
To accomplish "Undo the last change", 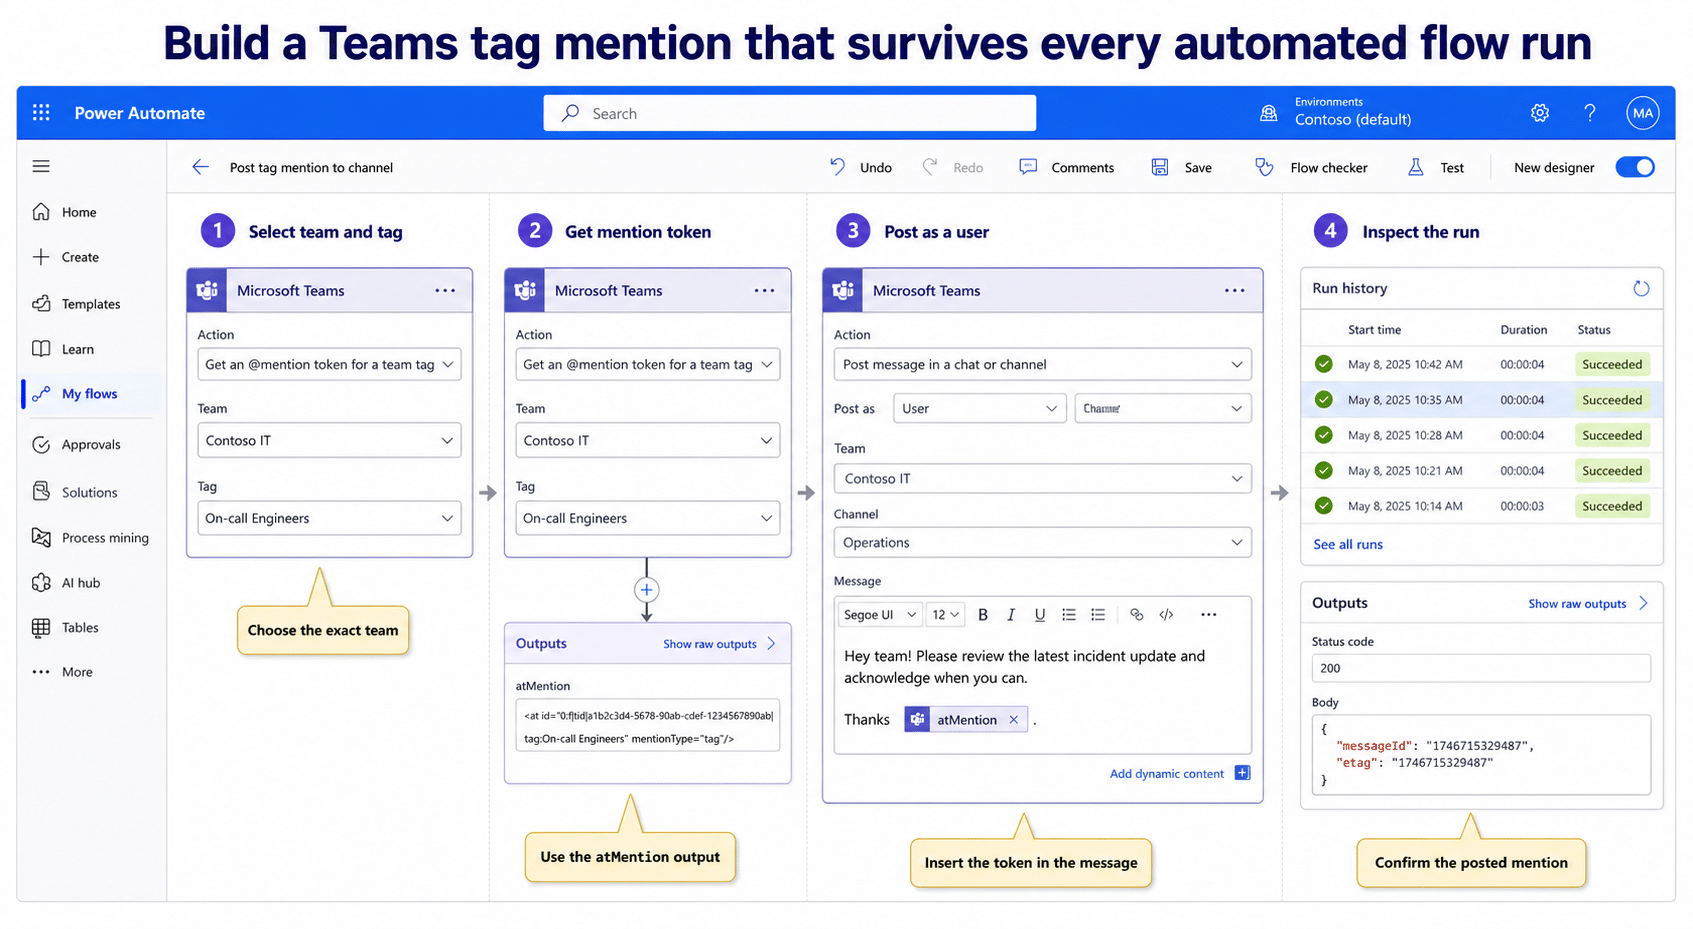I will coord(860,167).
